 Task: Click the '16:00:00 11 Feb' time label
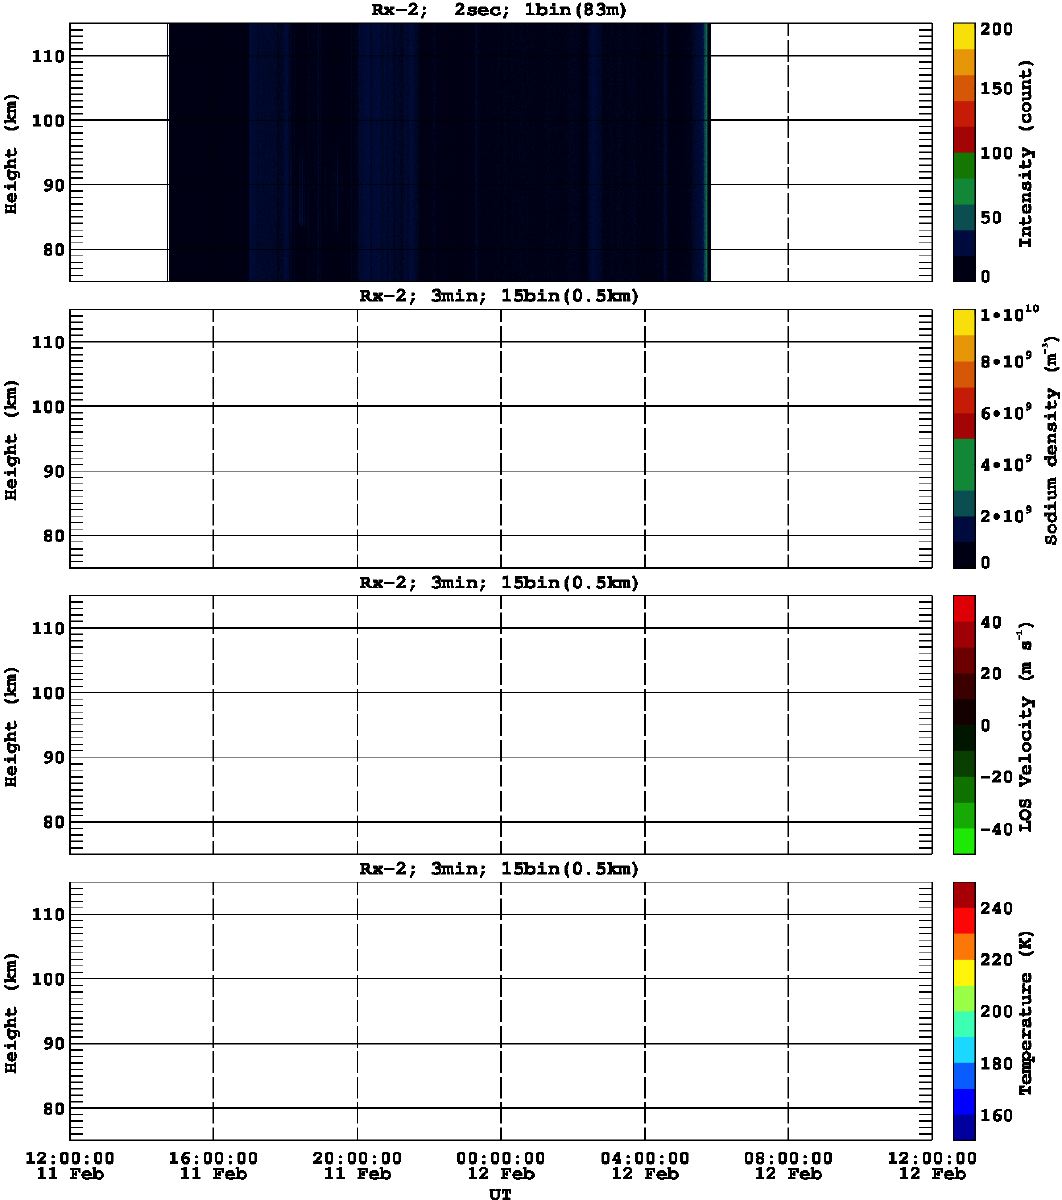coord(213,1165)
